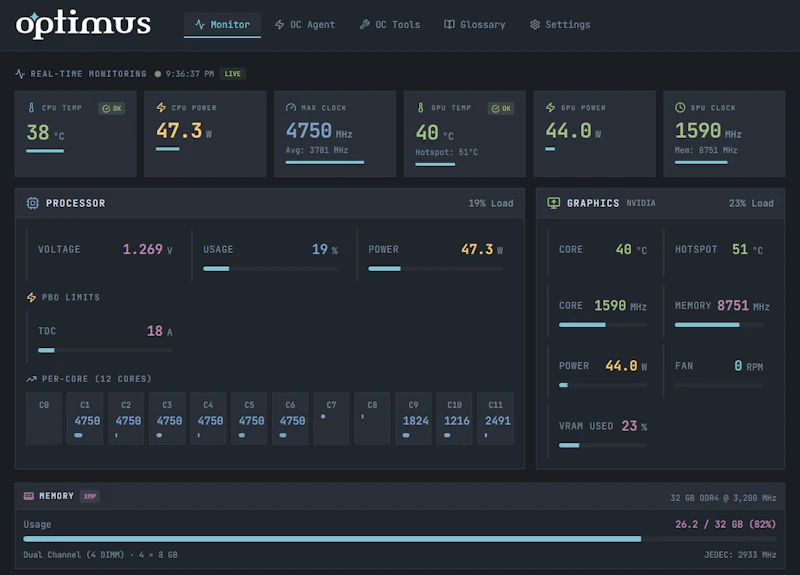Click the Fan 0 RPM value
The height and width of the screenshot is (575, 800).
(748, 366)
